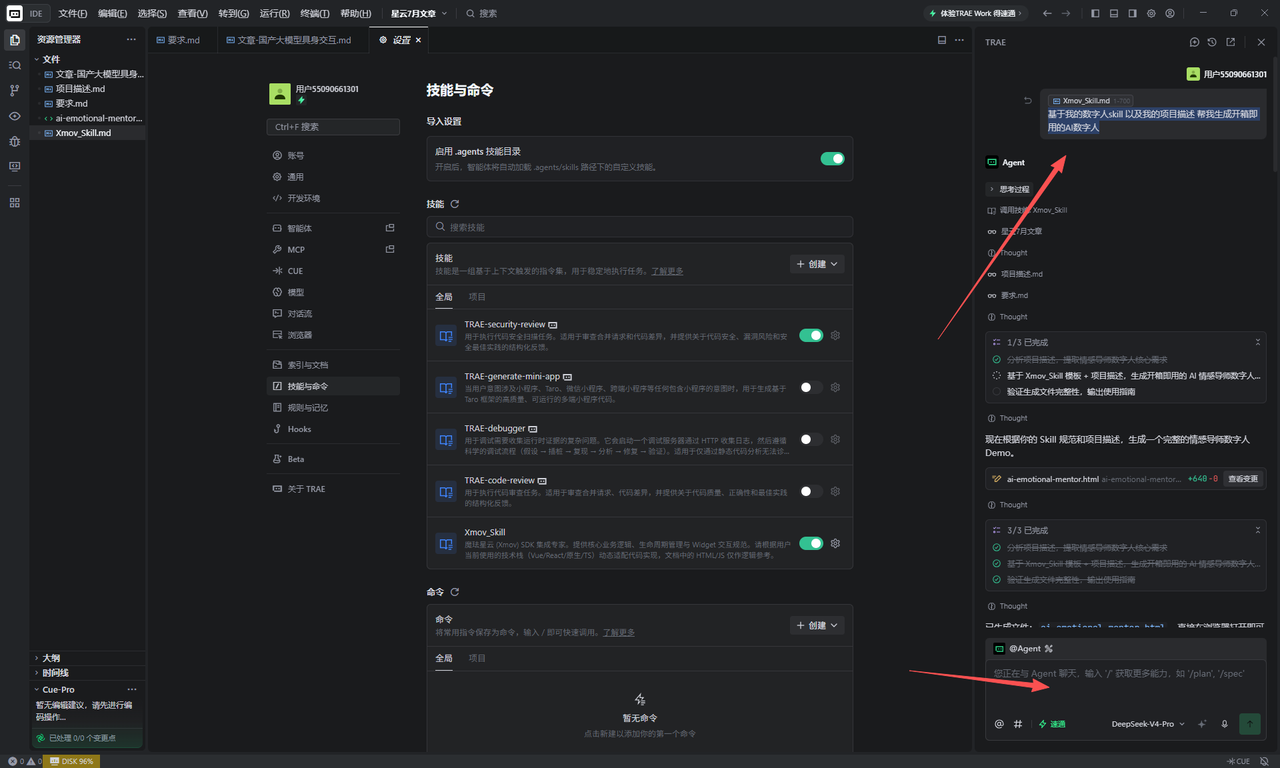Open chat history in TRAE panel

[1212, 42]
